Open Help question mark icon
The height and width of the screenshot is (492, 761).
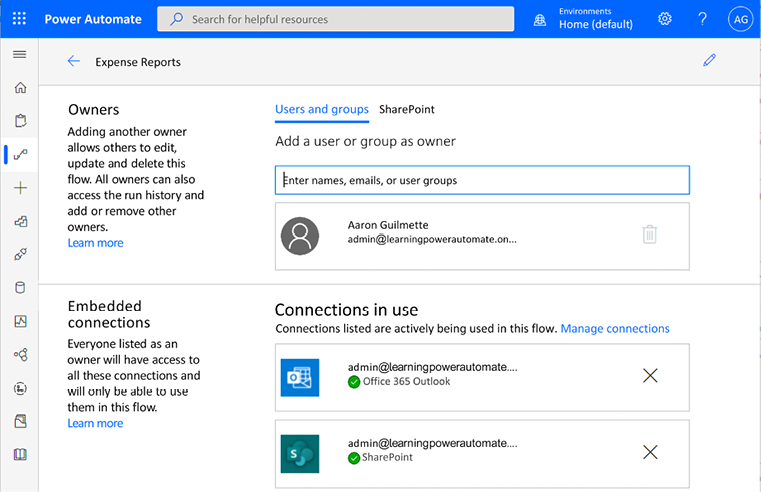coord(702,19)
